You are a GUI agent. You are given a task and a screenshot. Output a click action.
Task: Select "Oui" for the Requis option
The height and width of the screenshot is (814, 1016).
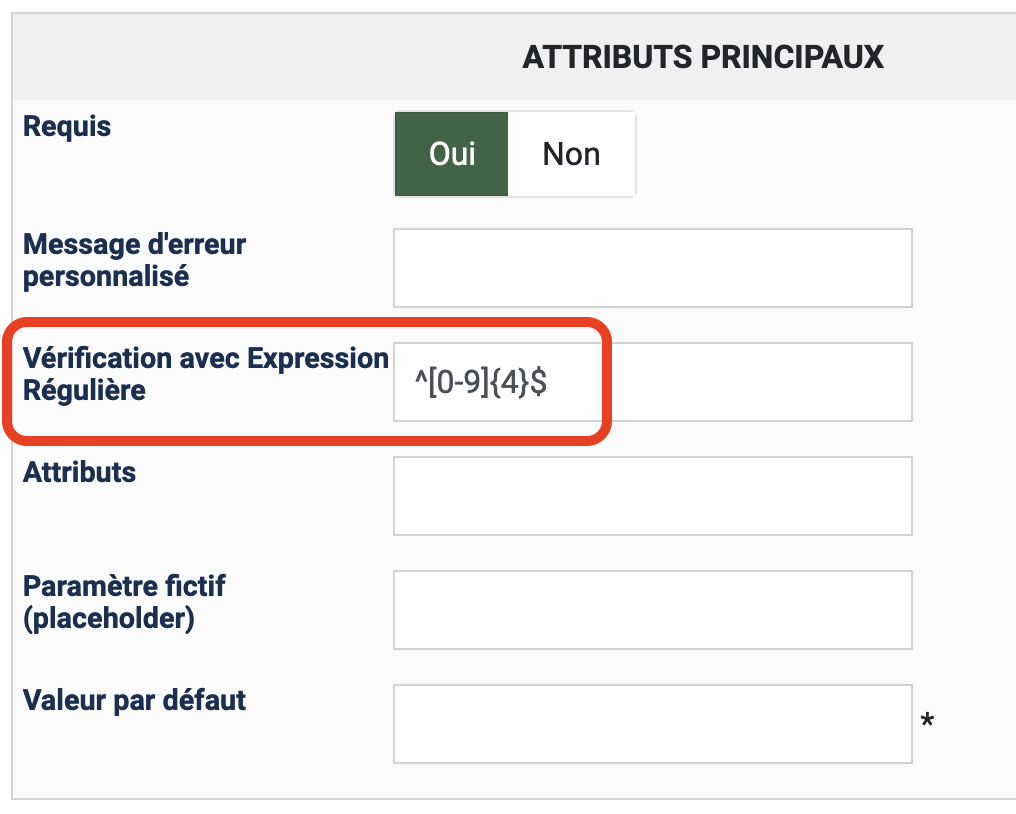coord(452,154)
